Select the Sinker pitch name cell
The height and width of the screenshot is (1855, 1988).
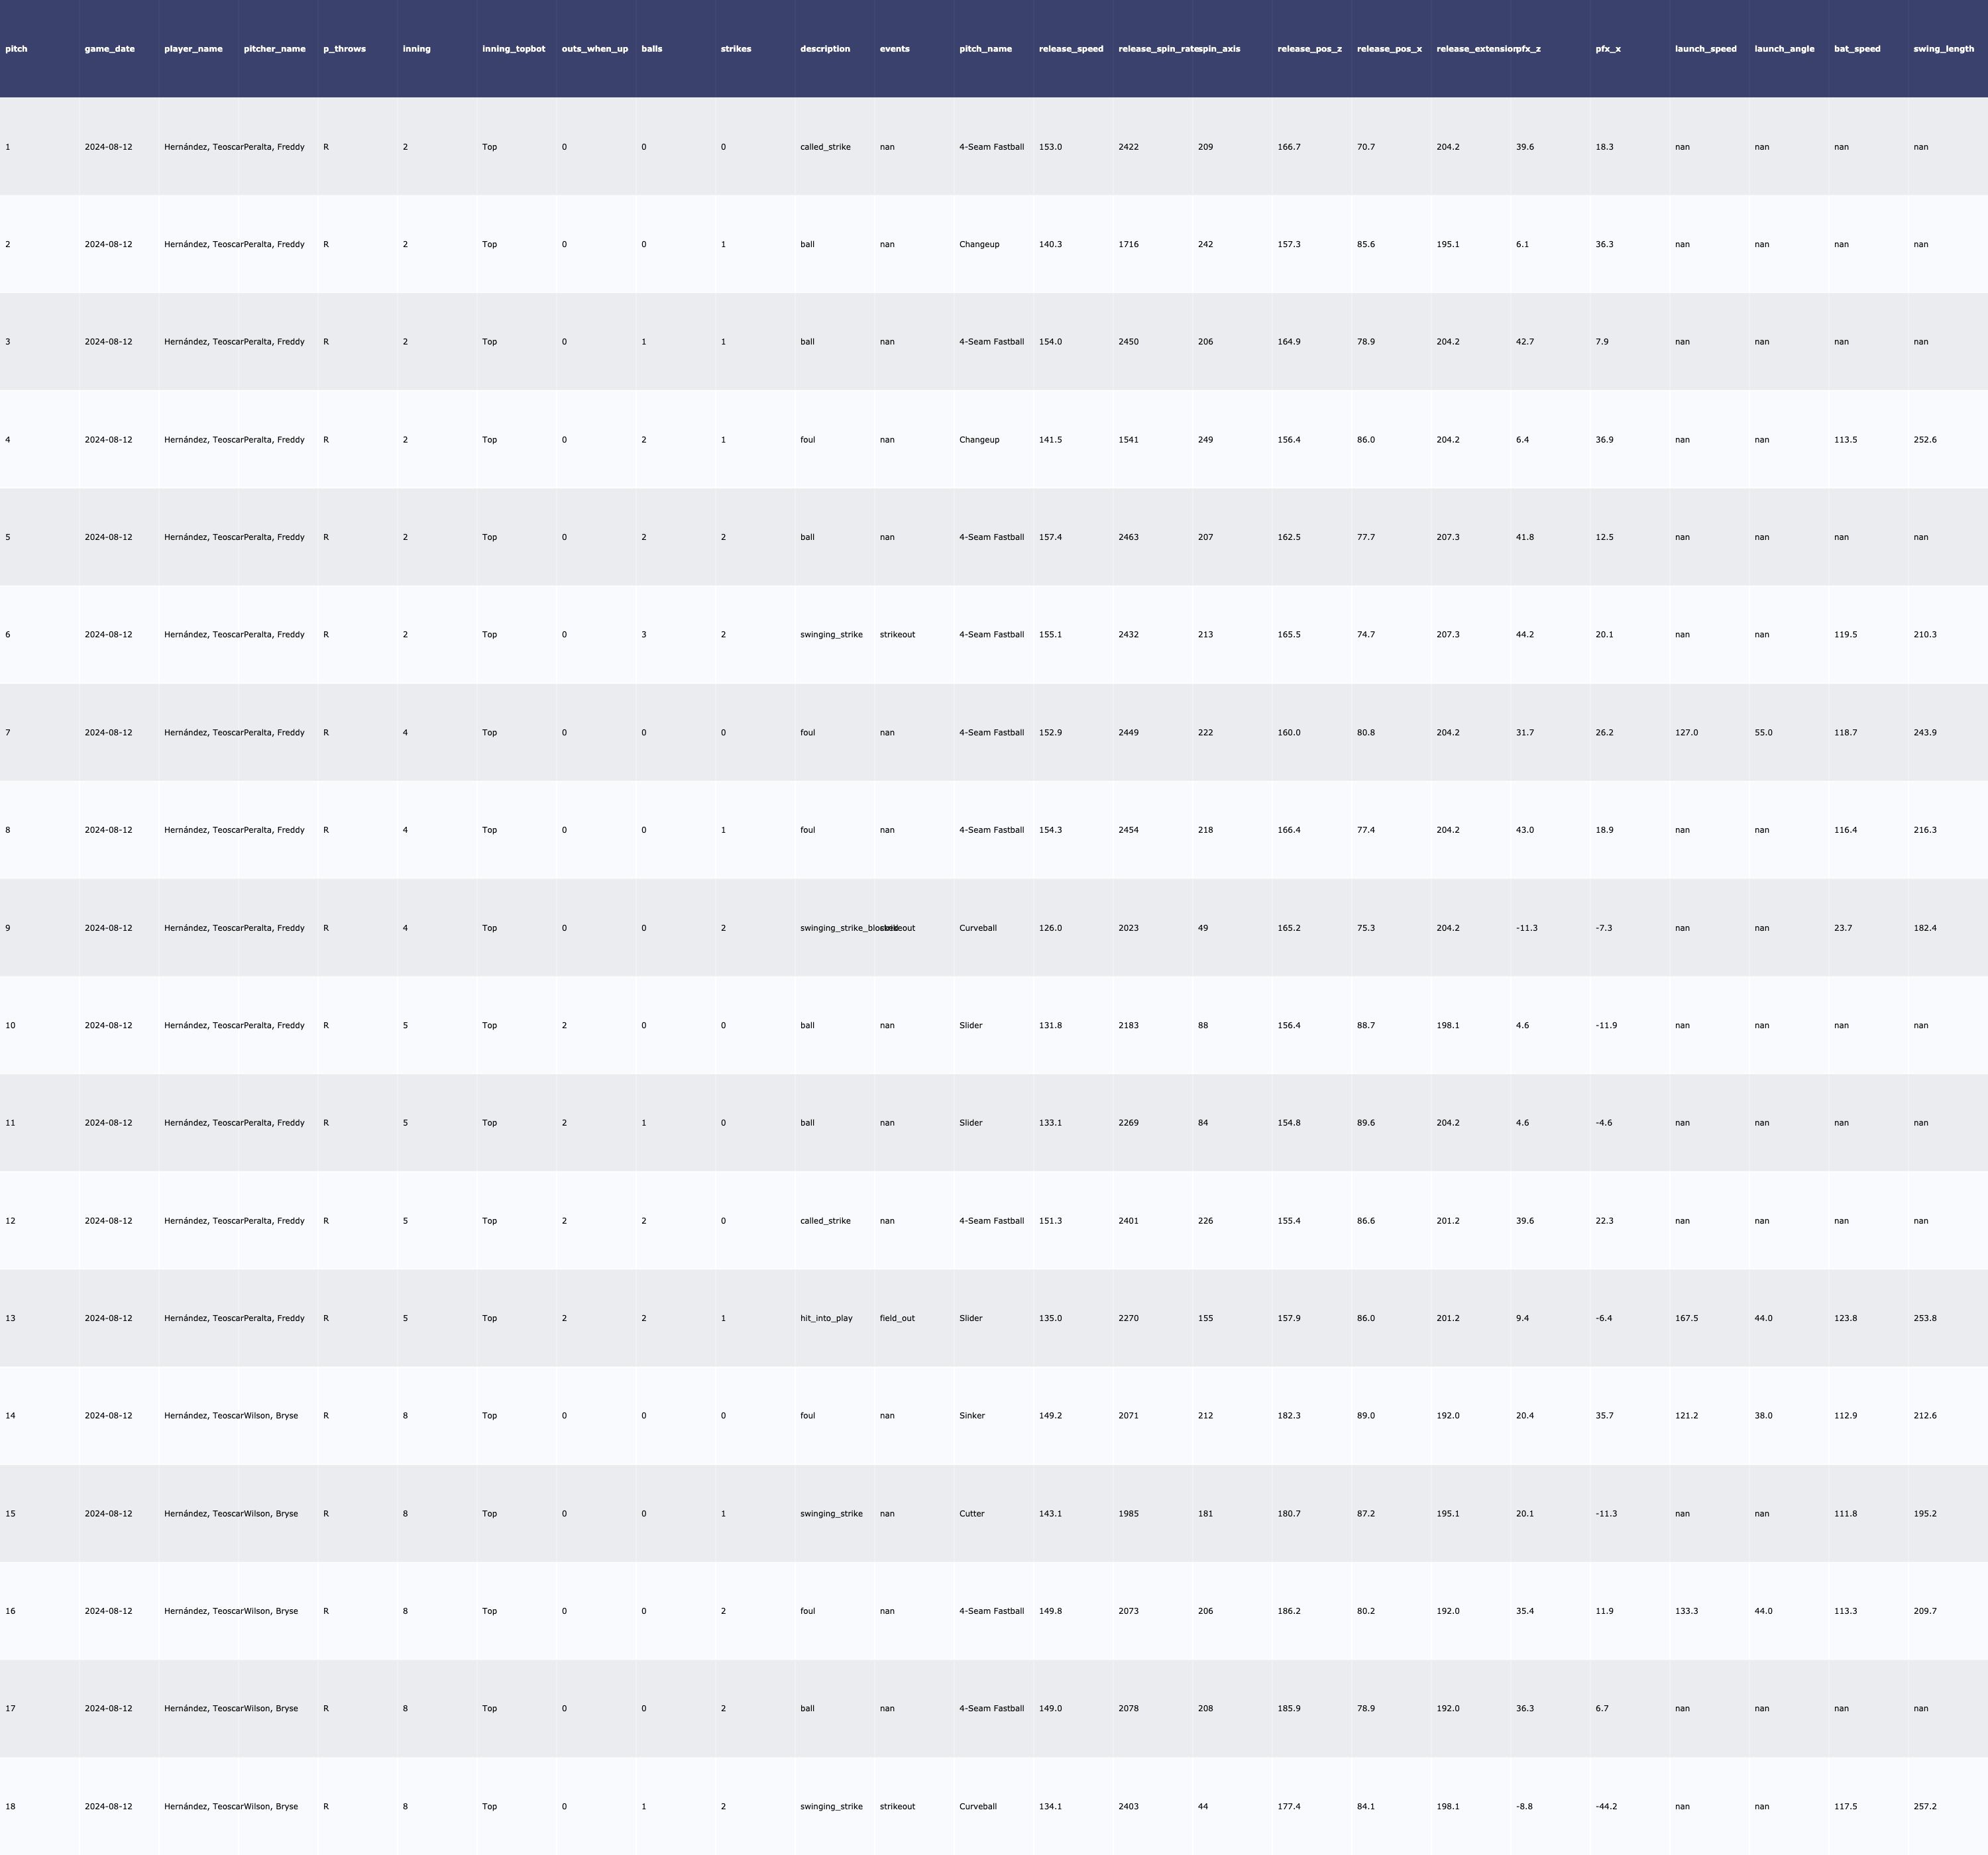point(971,1416)
